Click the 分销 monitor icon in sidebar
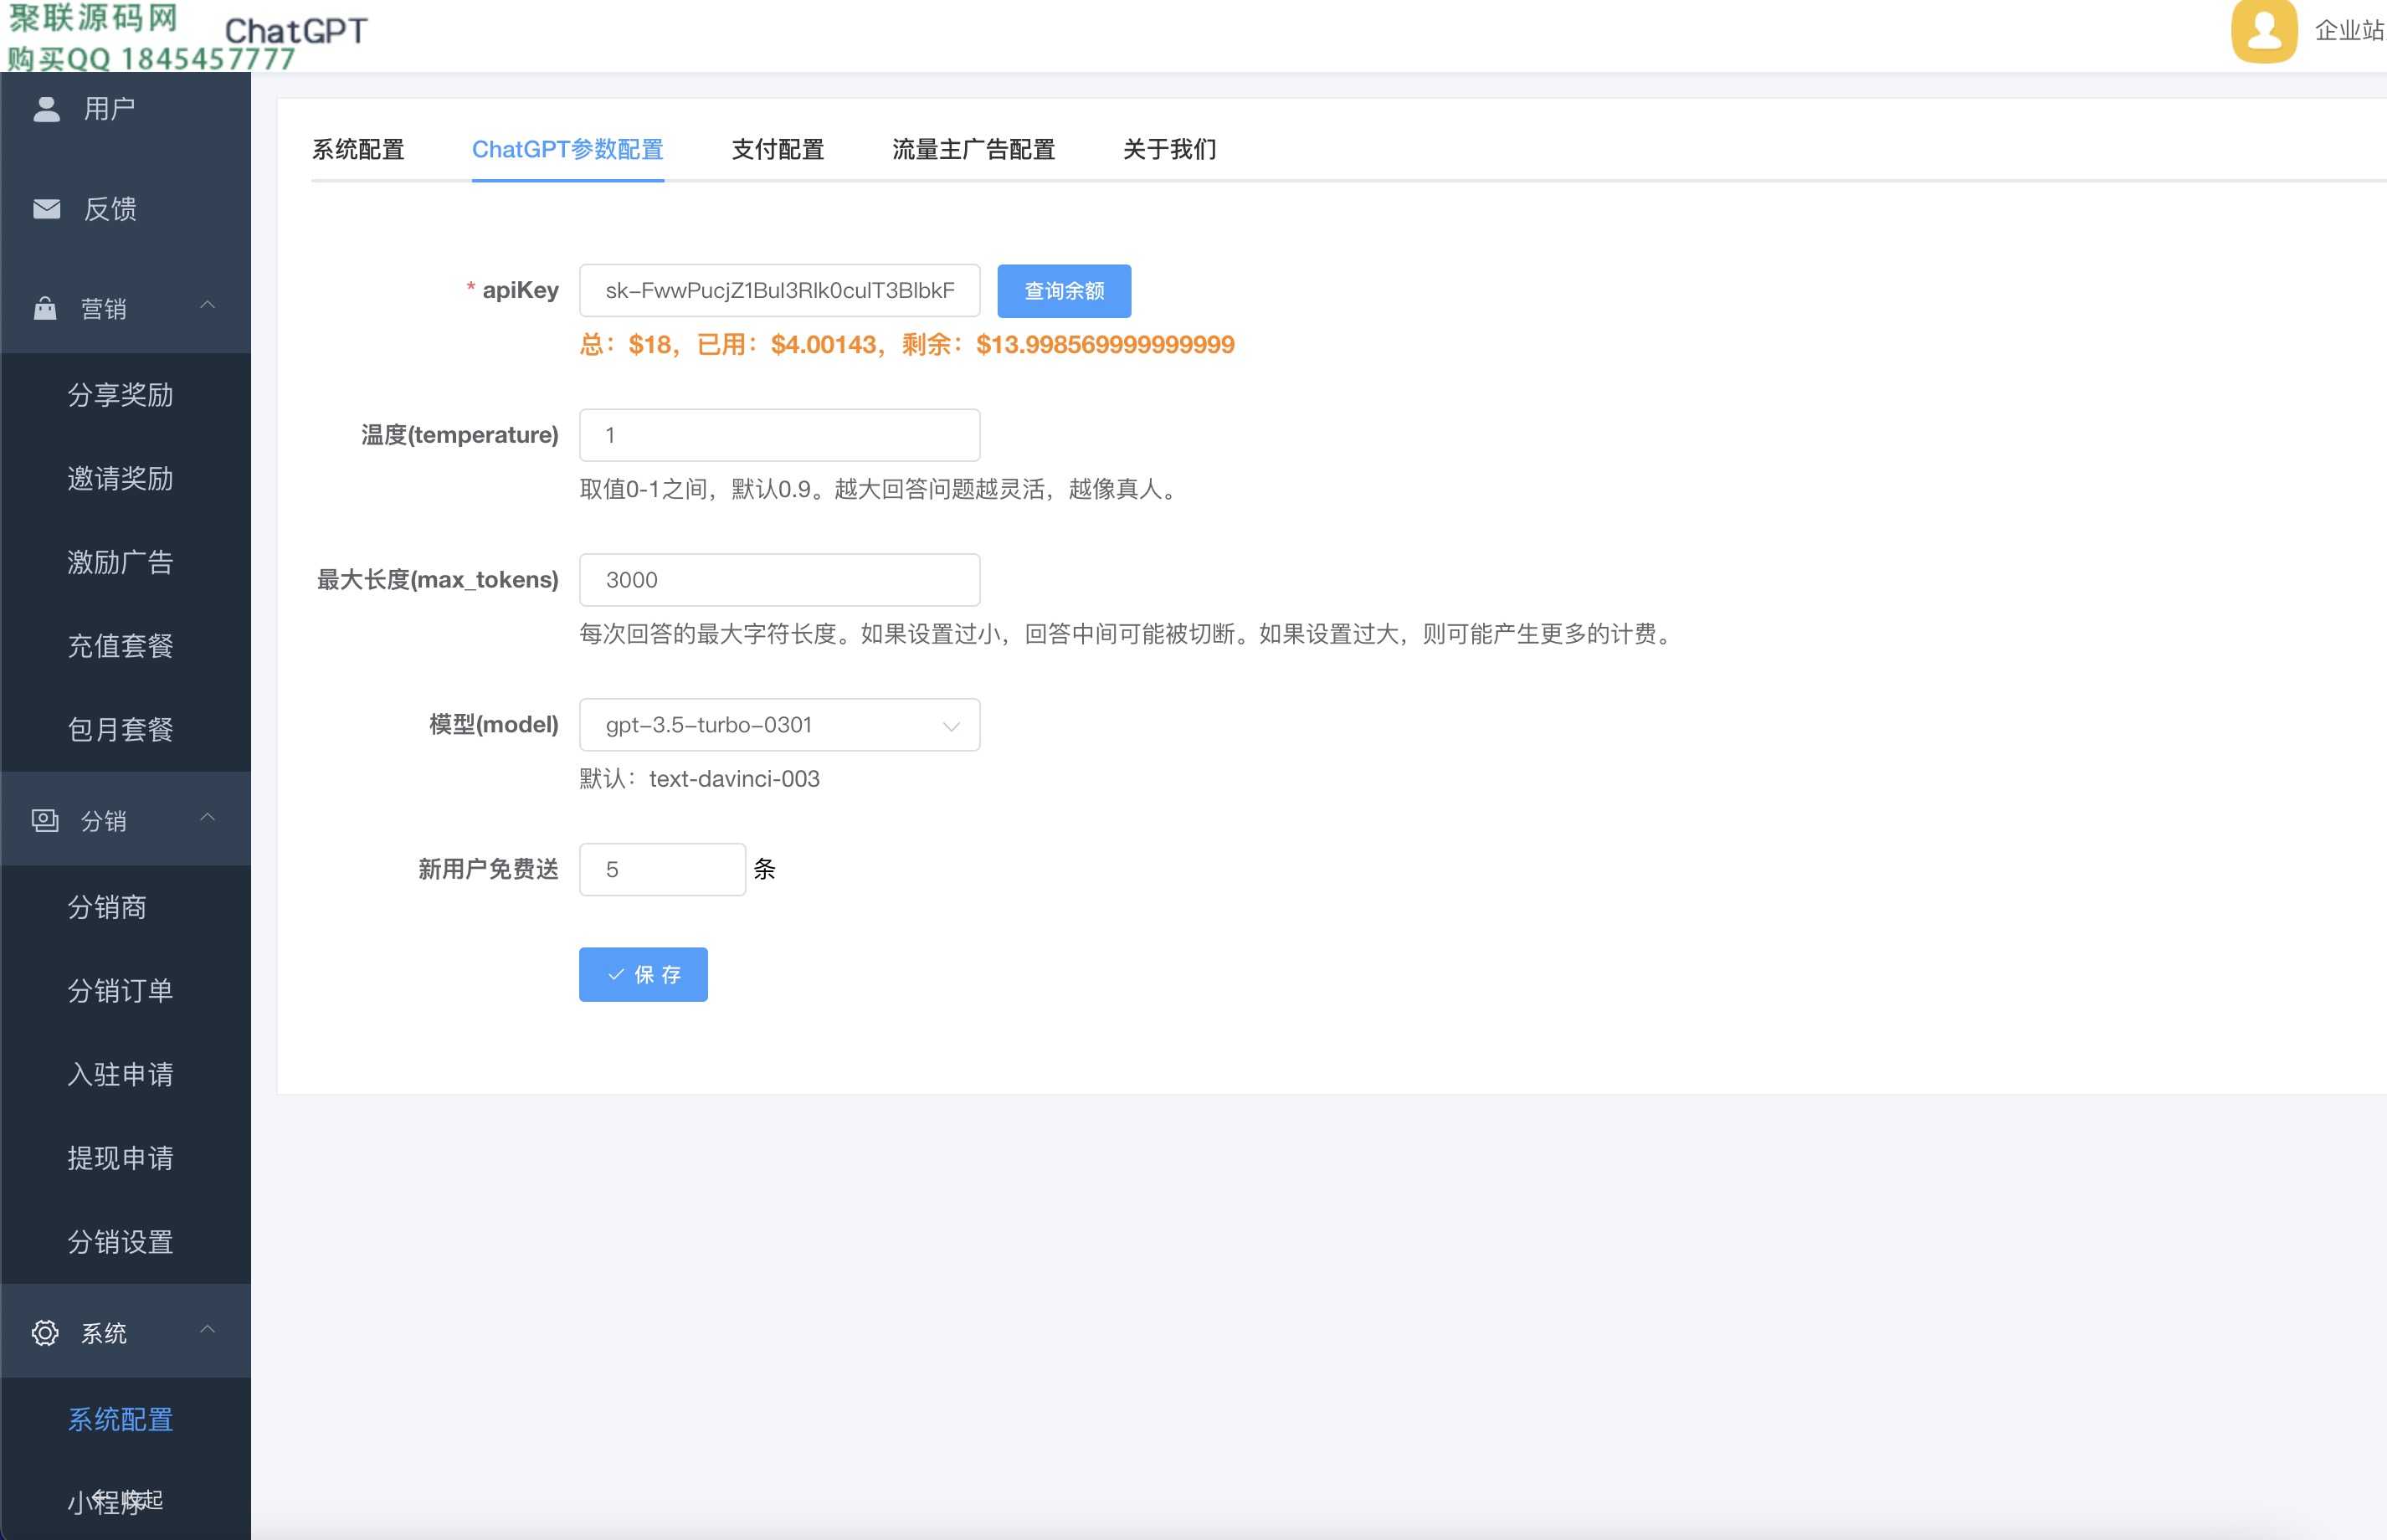The height and width of the screenshot is (1540, 2387). (x=45, y=821)
